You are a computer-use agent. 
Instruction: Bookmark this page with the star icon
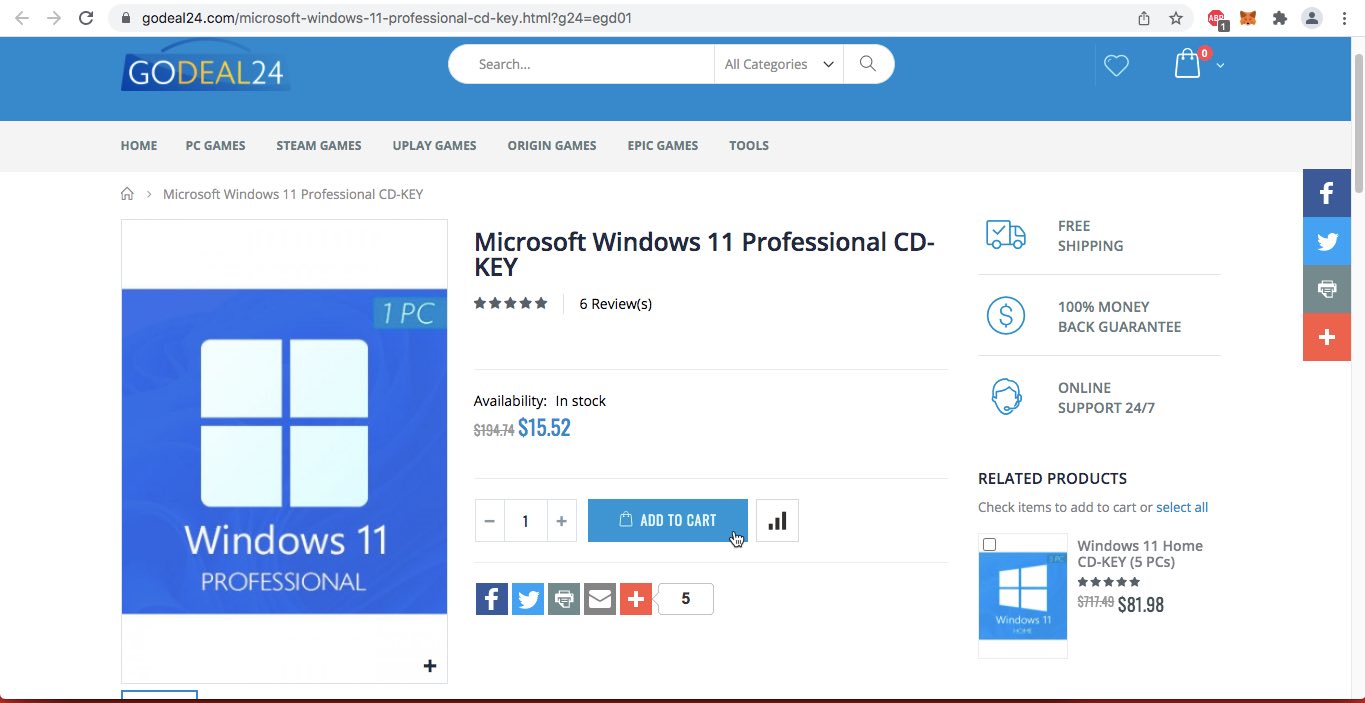tap(1176, 18)
